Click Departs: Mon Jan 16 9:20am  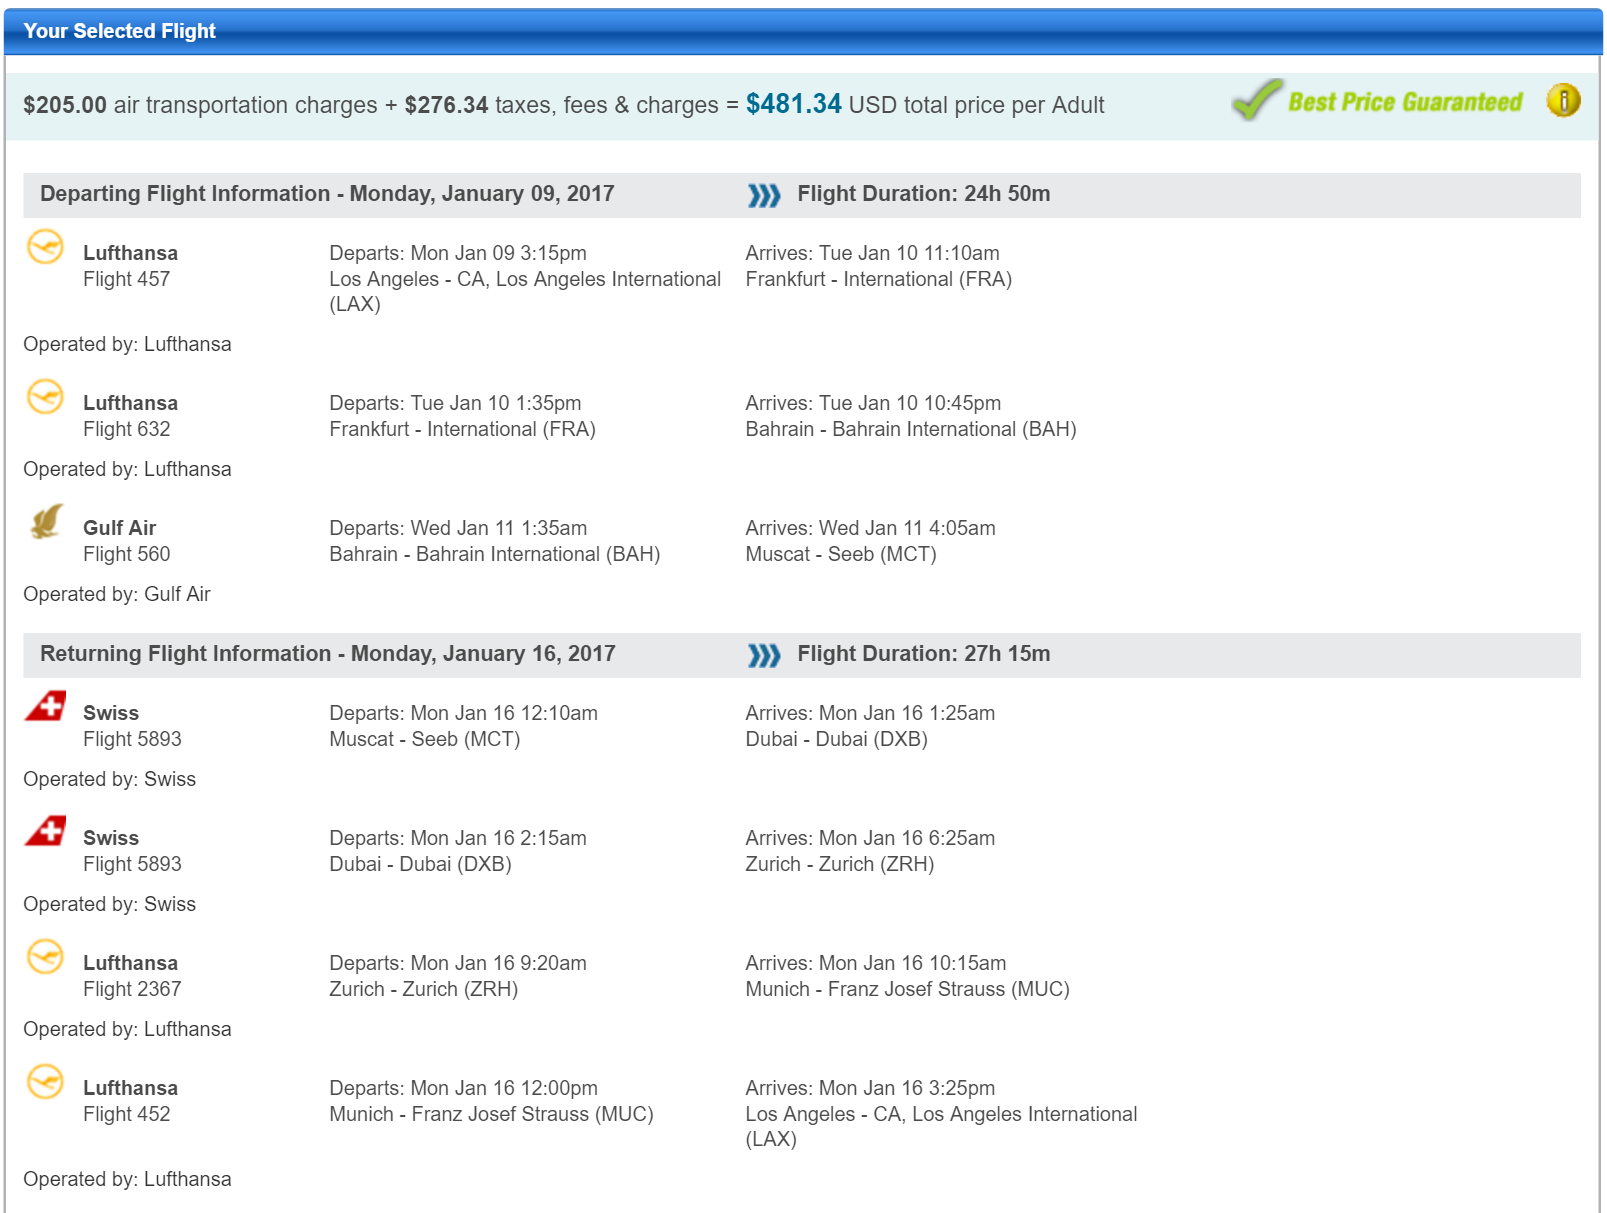point(458,963)
